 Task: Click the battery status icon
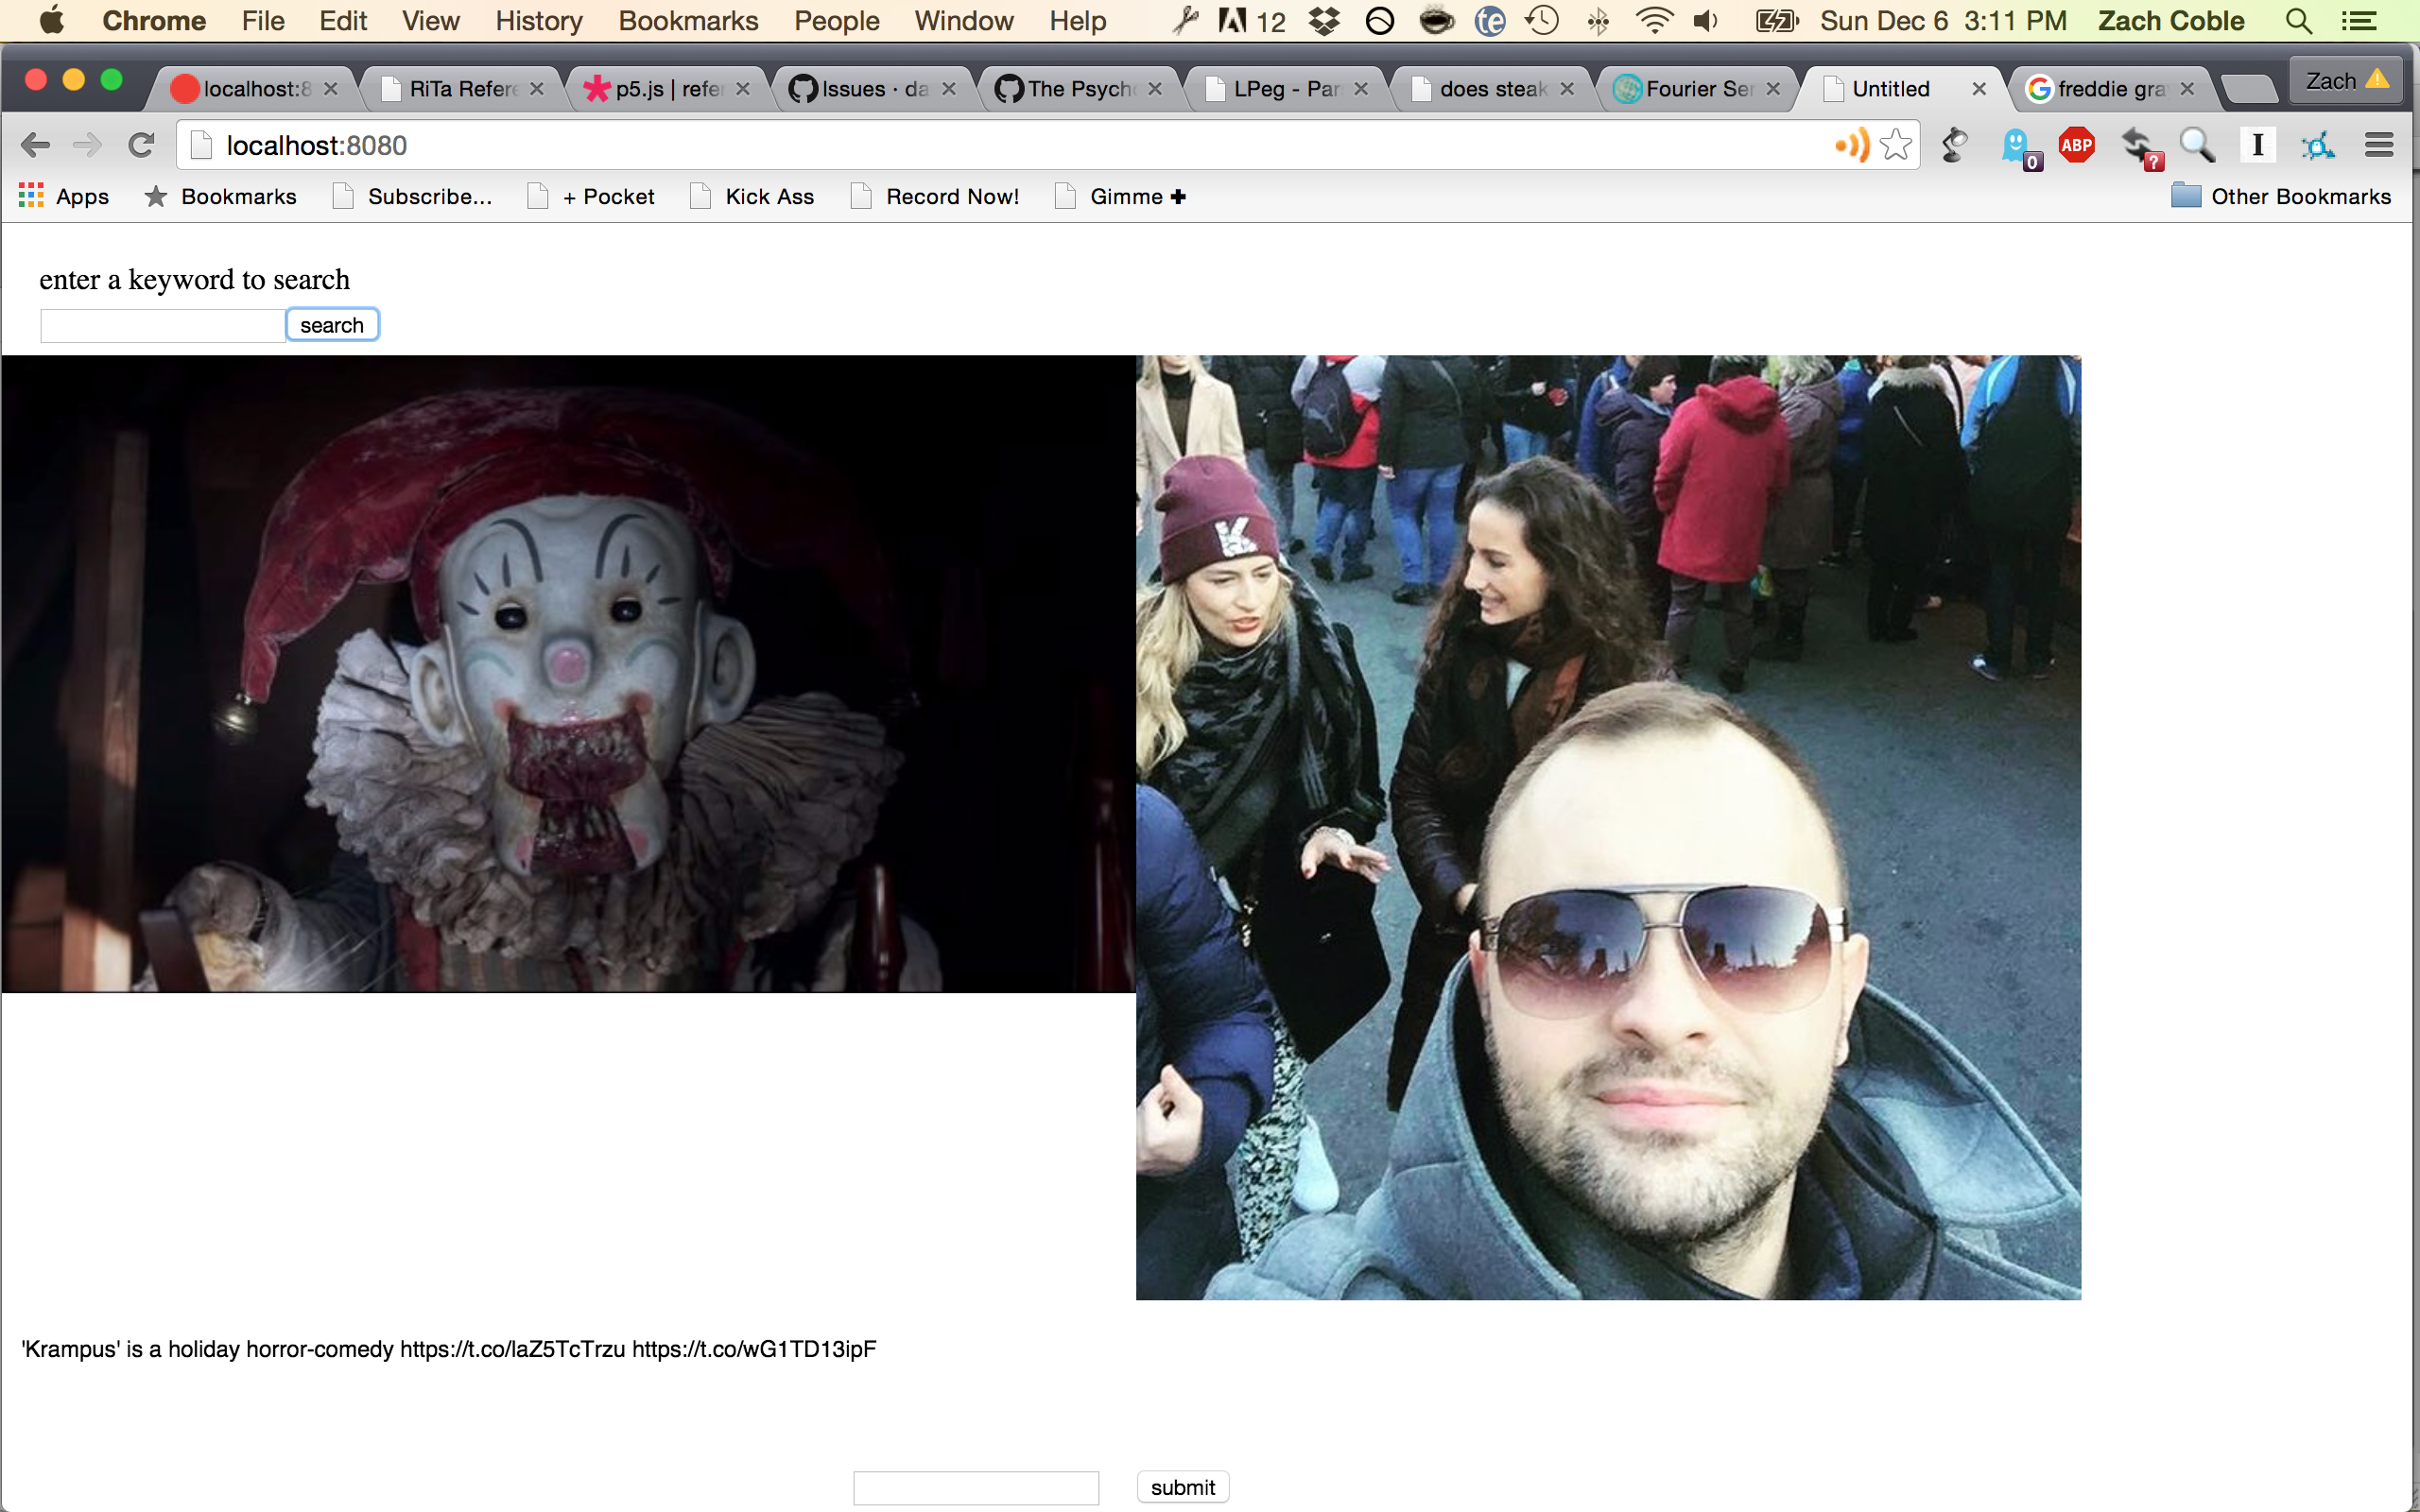click(1778, 21)
